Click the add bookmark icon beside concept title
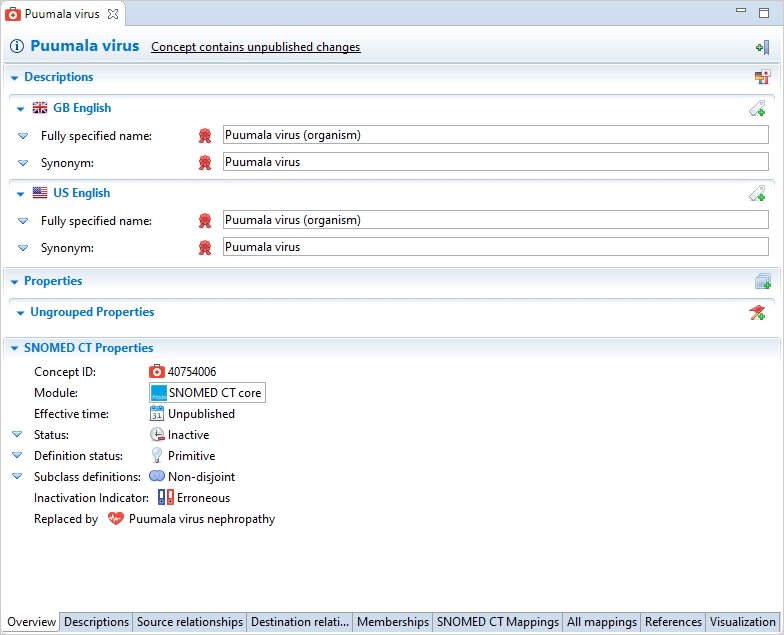This screenshot has height=635, width=784. [x=762, y=47]
